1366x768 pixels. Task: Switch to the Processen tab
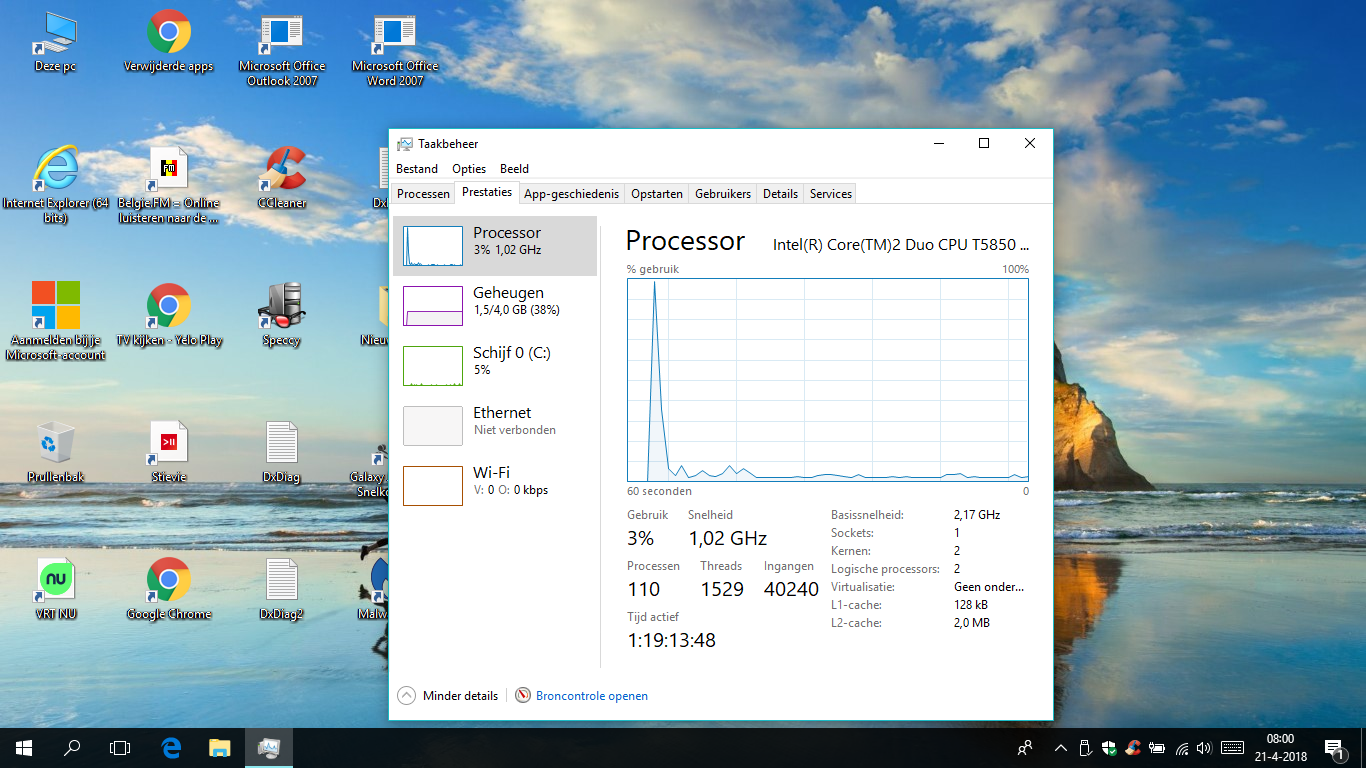[423, 194]
